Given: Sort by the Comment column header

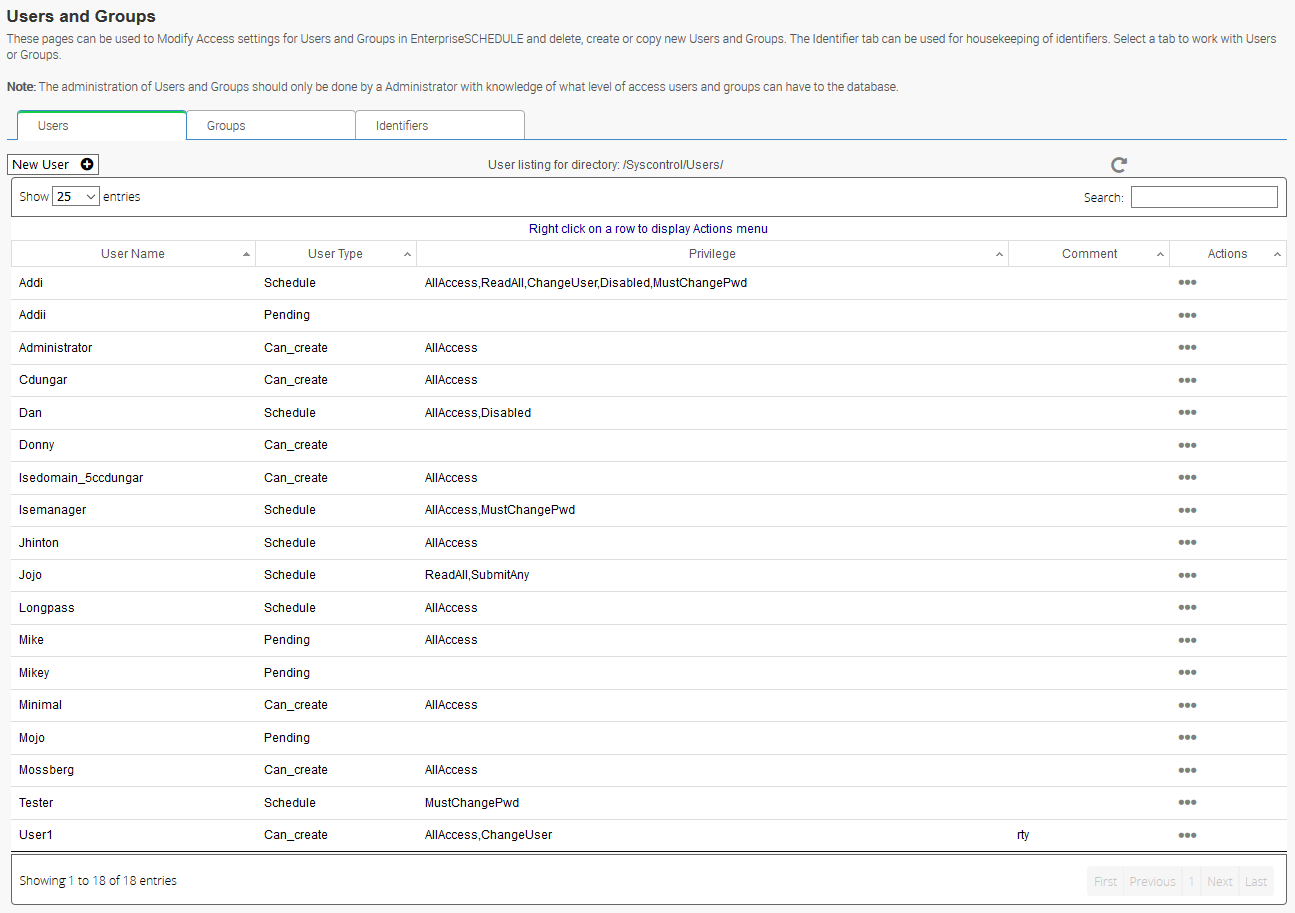Looking at the screenshot, I should [x=1089, y=254].
